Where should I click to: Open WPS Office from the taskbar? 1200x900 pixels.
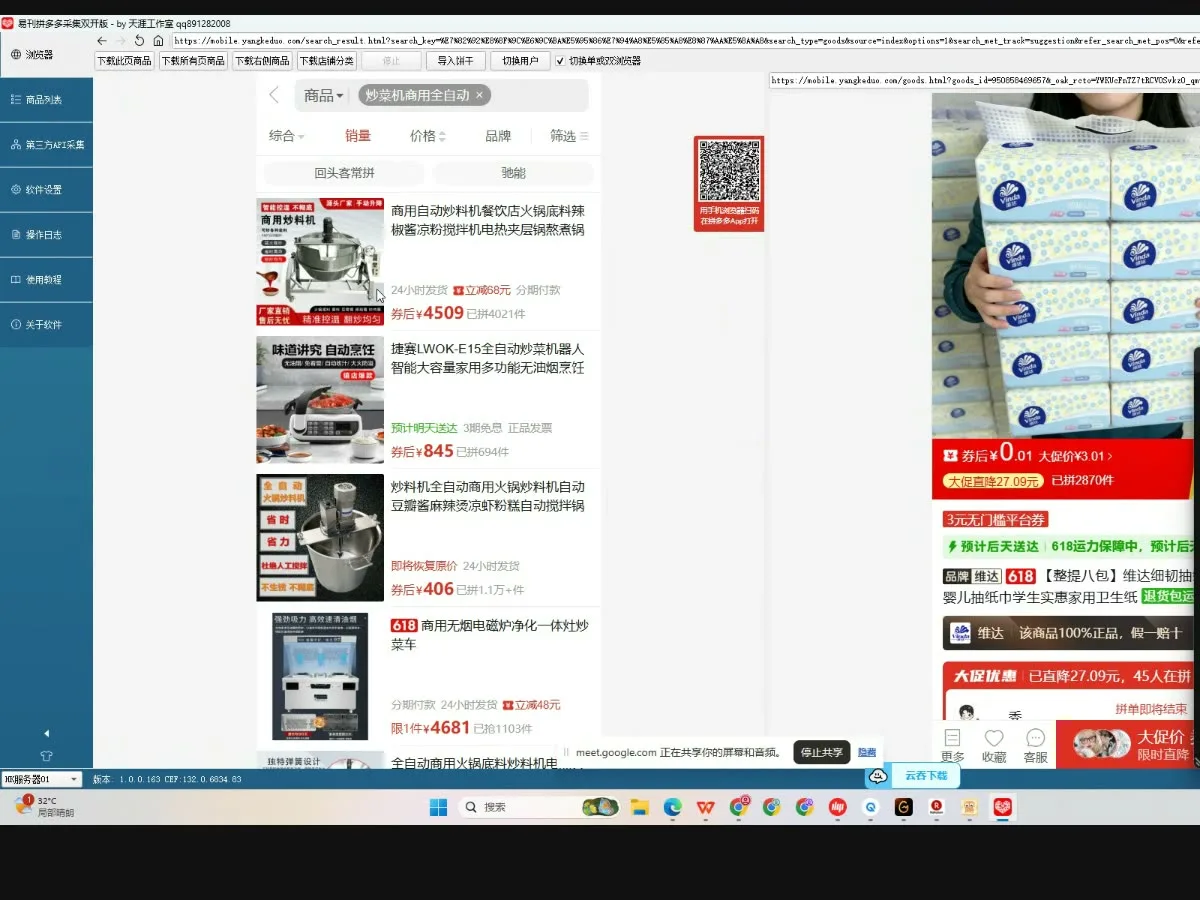tap(705, 806)
